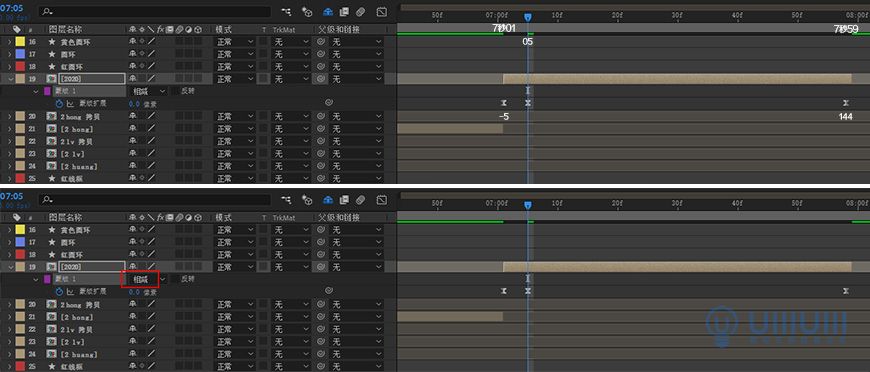Click quality slash switch on layer 17 圆环, upper panel

click(x=150, y=54)
